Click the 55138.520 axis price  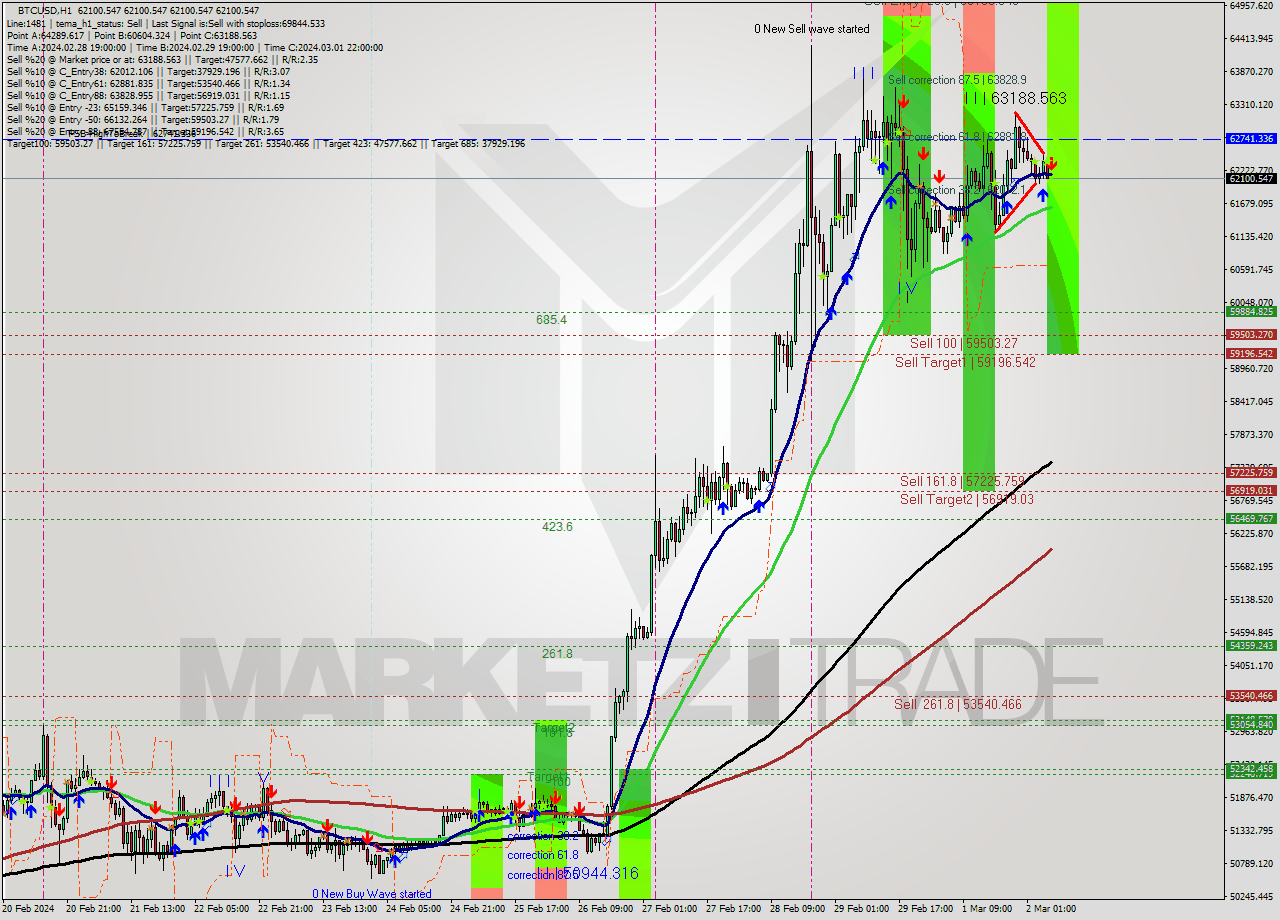[1251, 599]
